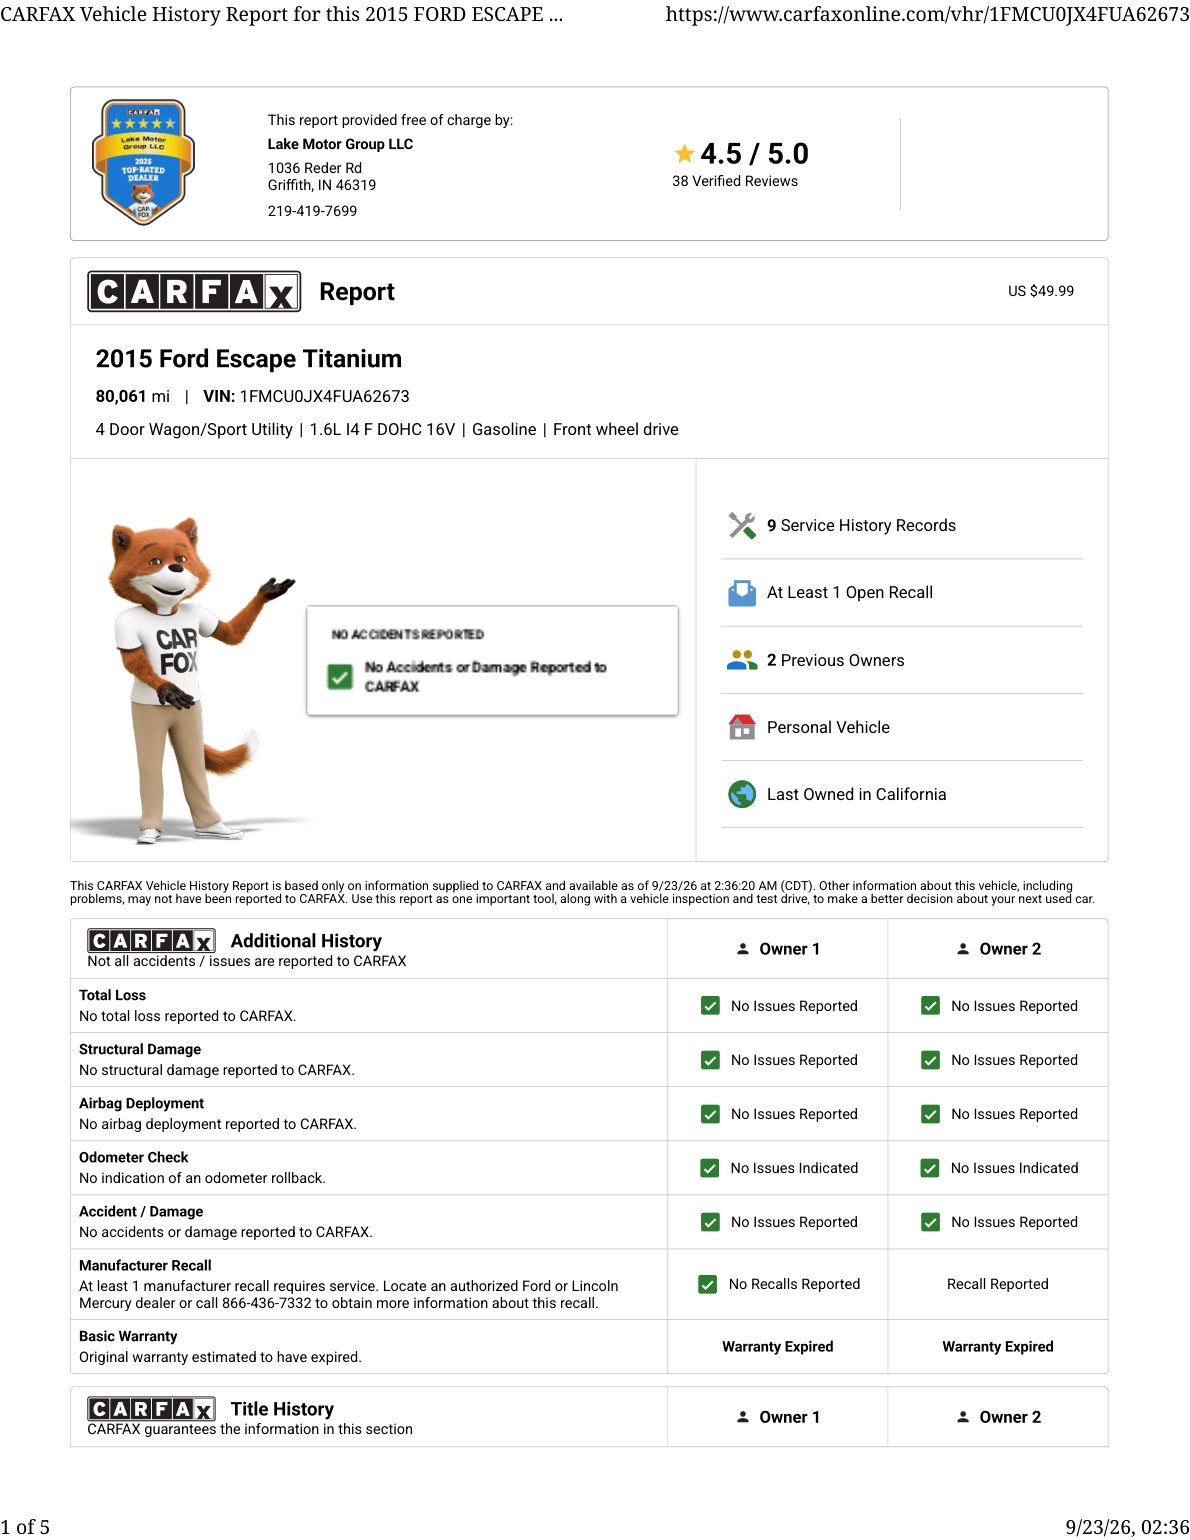Viewport: 1190px width, 1540px height.
Task: Click the Title History section title
Action: [282, 1409]
